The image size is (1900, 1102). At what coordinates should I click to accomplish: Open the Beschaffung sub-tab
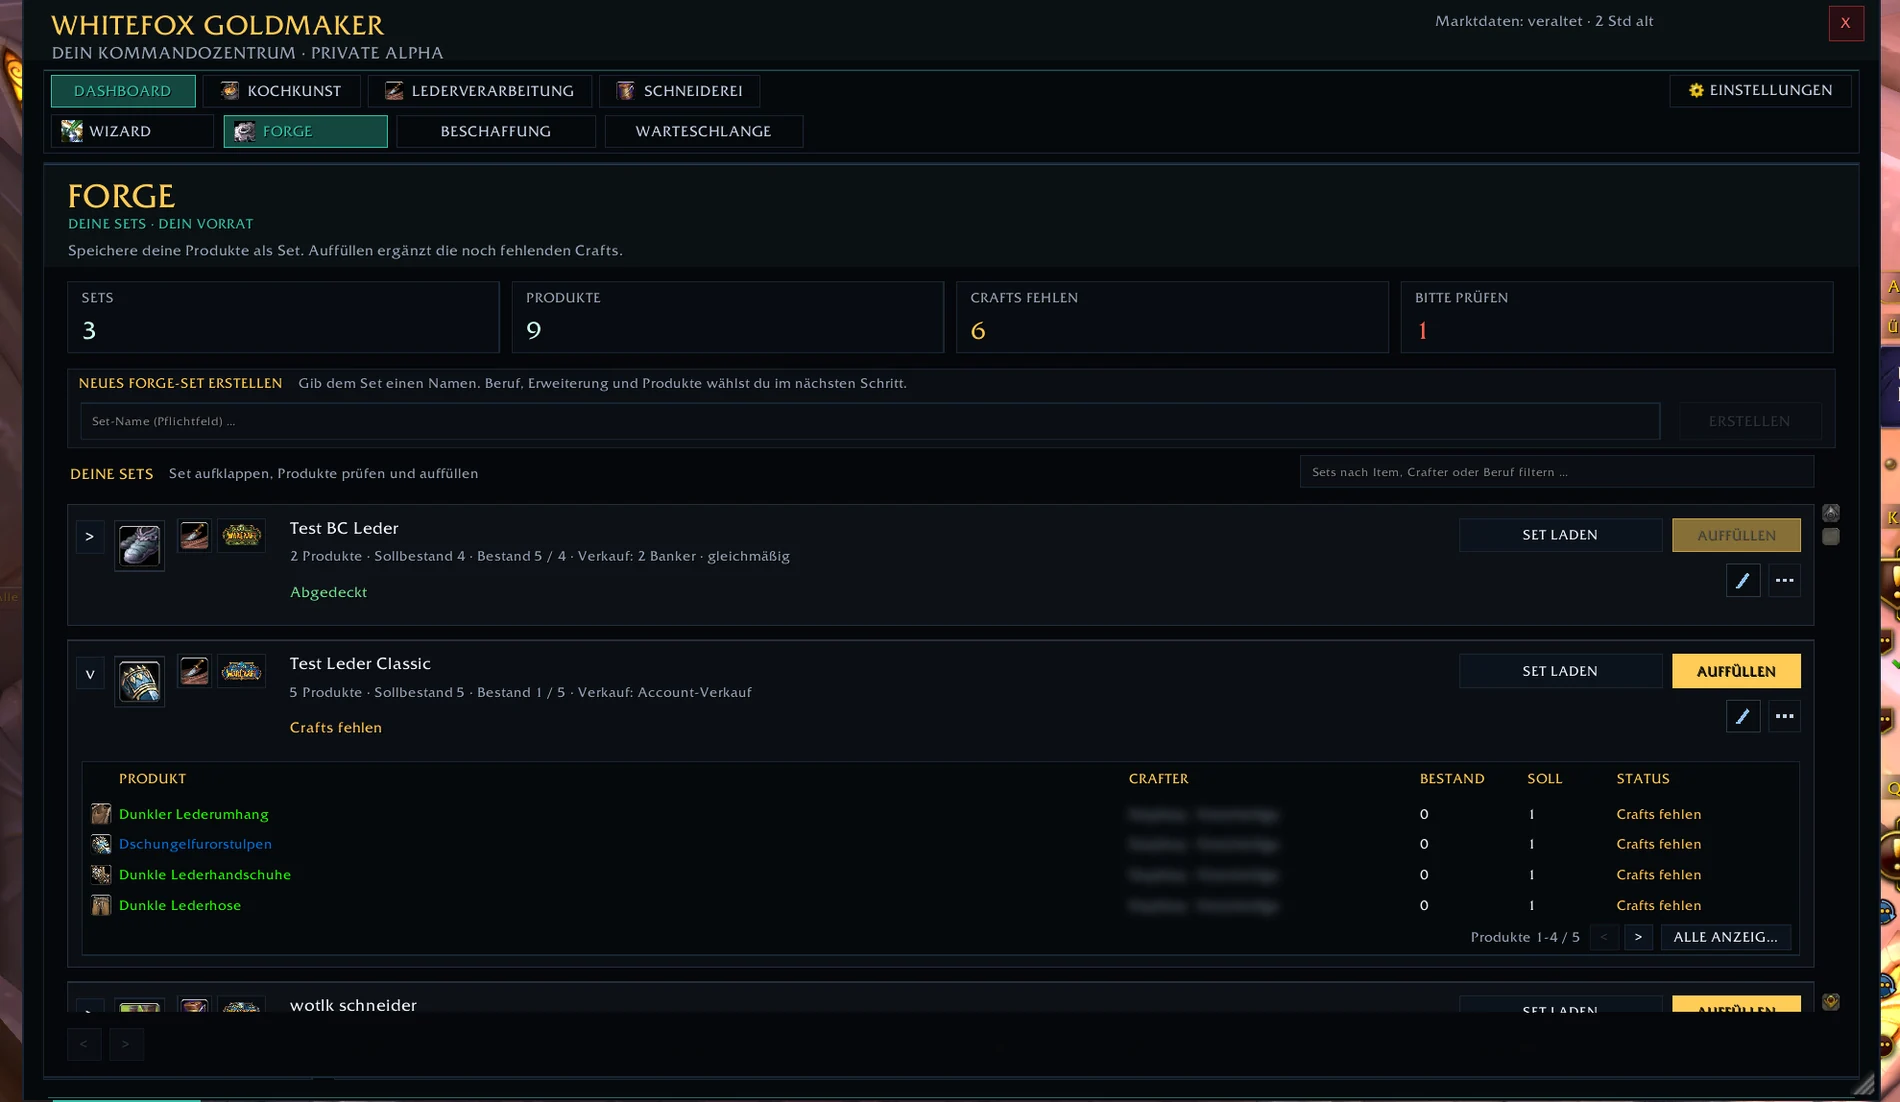(496, 131)
